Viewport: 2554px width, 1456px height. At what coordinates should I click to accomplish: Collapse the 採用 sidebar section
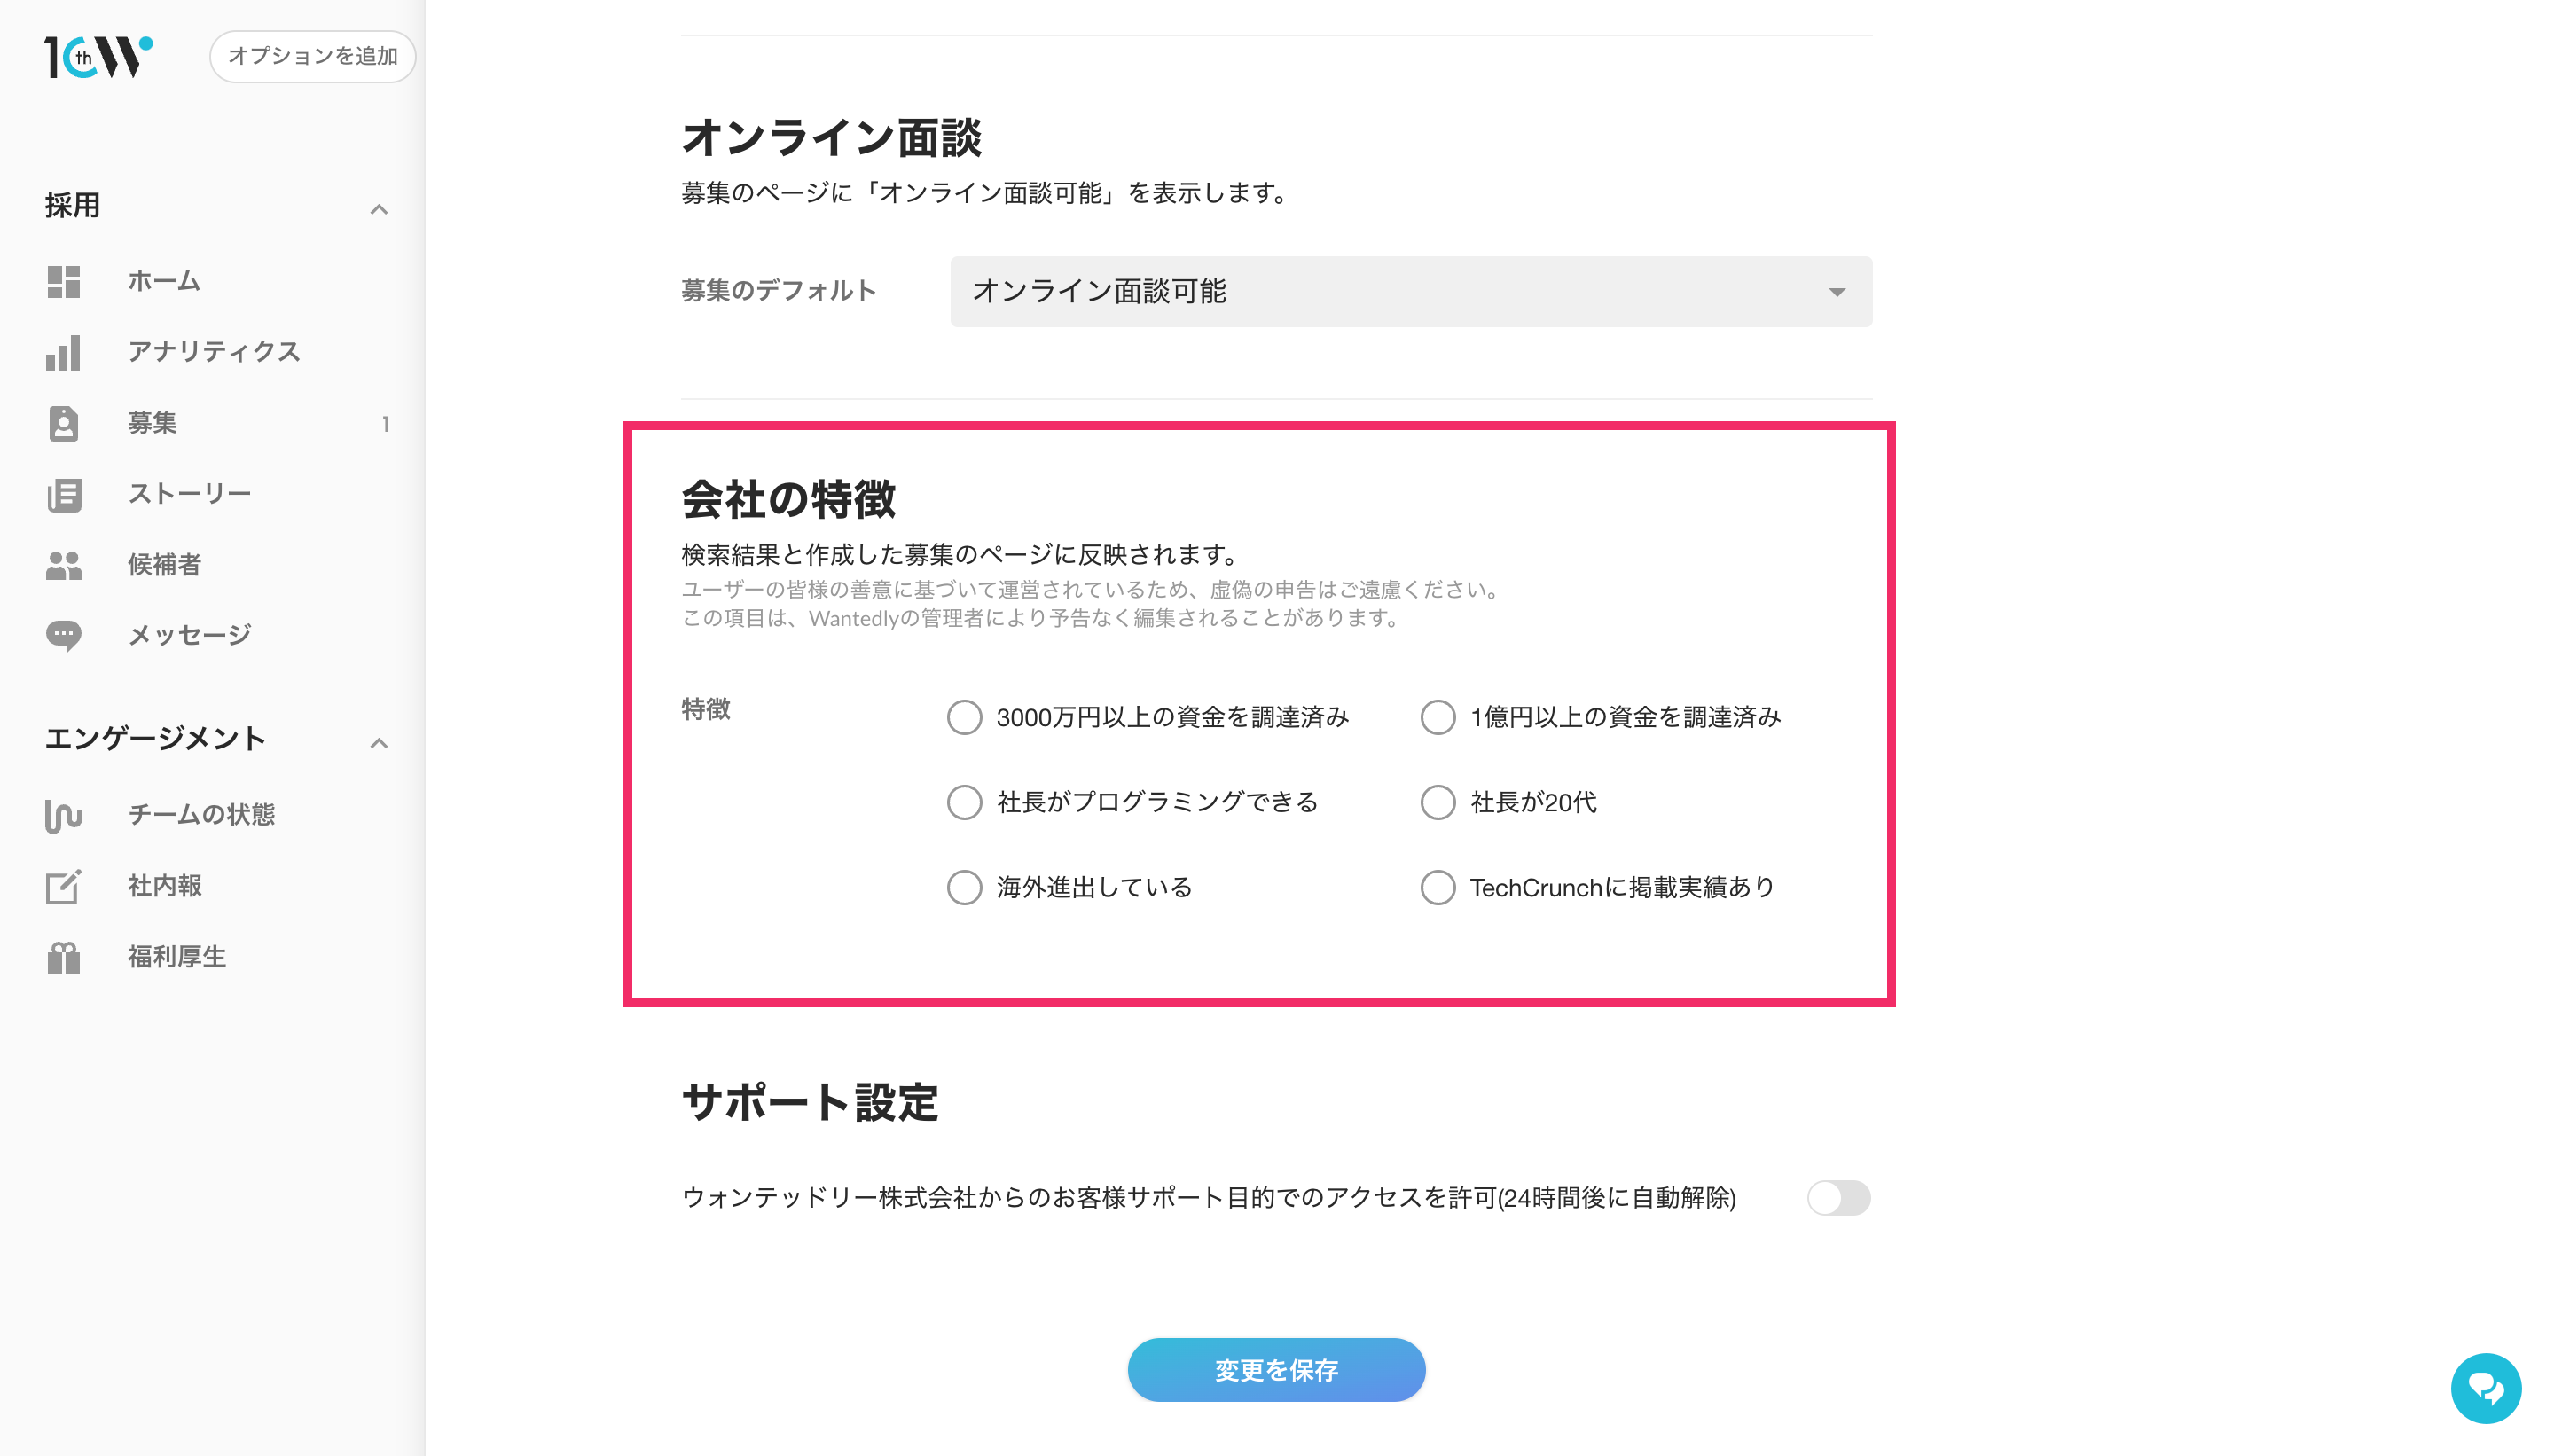coord(379,209)
